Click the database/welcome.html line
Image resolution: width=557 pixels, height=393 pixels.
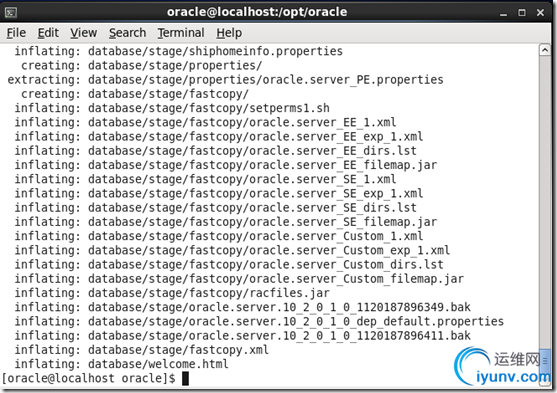point(121,364)
